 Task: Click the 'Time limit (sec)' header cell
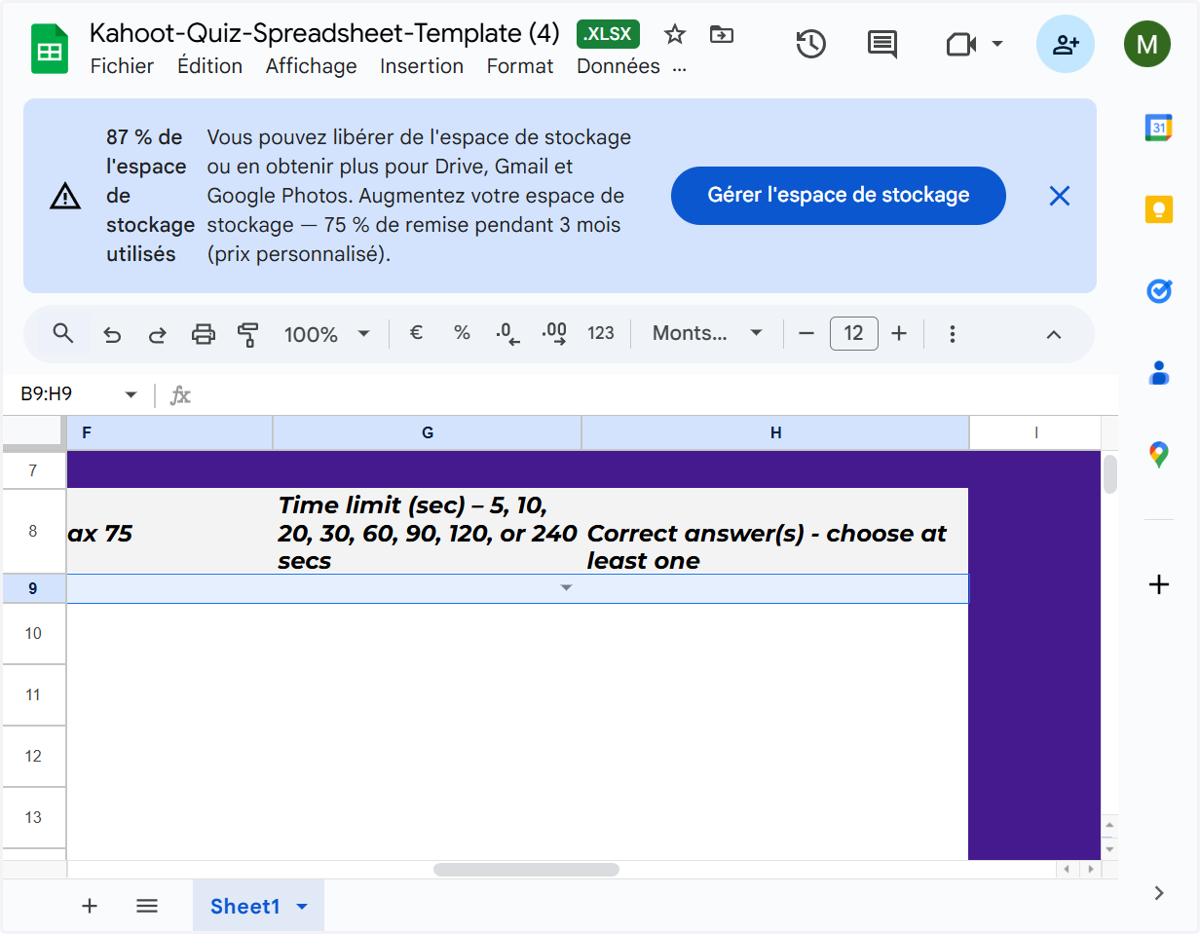427,532
